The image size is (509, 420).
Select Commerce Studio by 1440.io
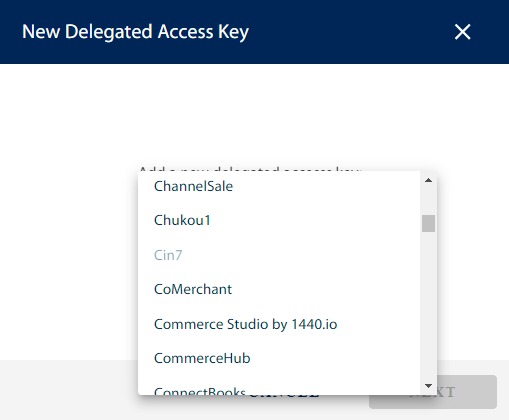point(279,324)
